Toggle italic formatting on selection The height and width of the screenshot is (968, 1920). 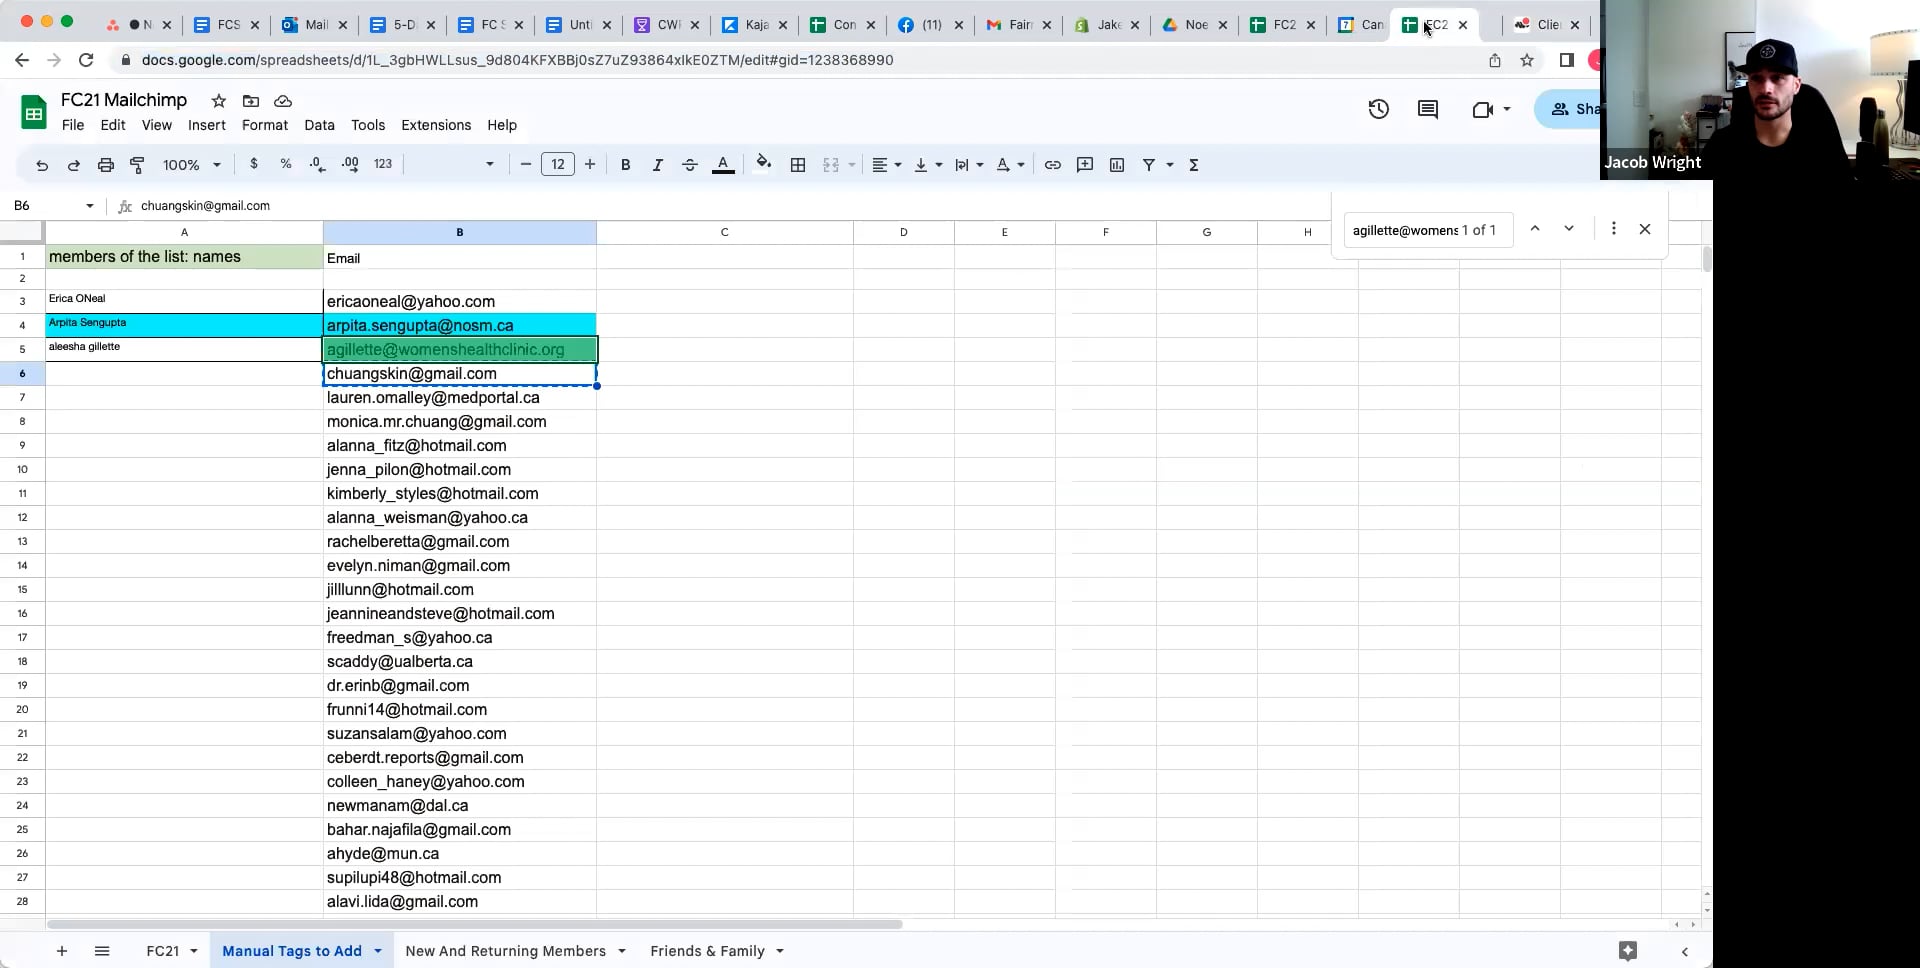[x=657, y=164]
